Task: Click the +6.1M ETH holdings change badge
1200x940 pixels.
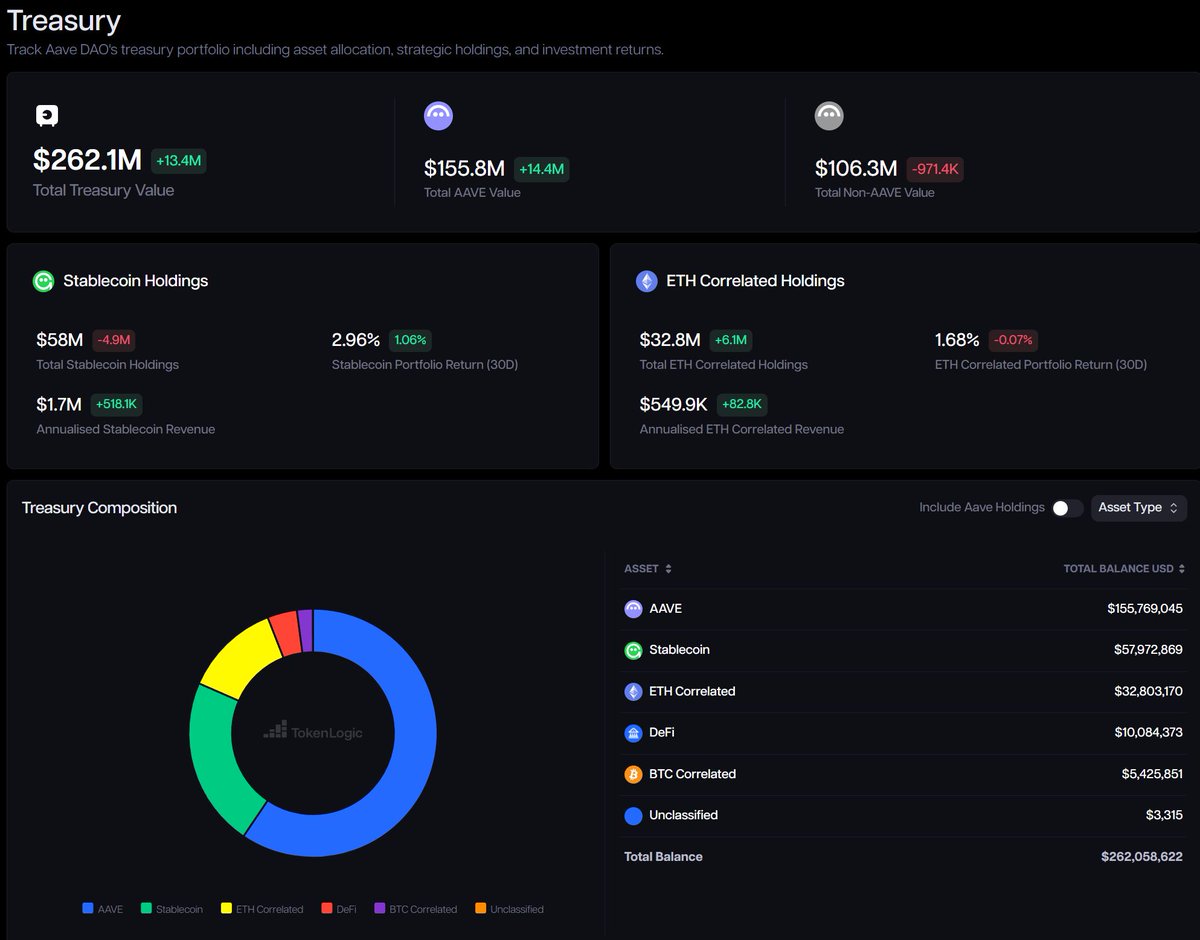Action: coord(732,340)
